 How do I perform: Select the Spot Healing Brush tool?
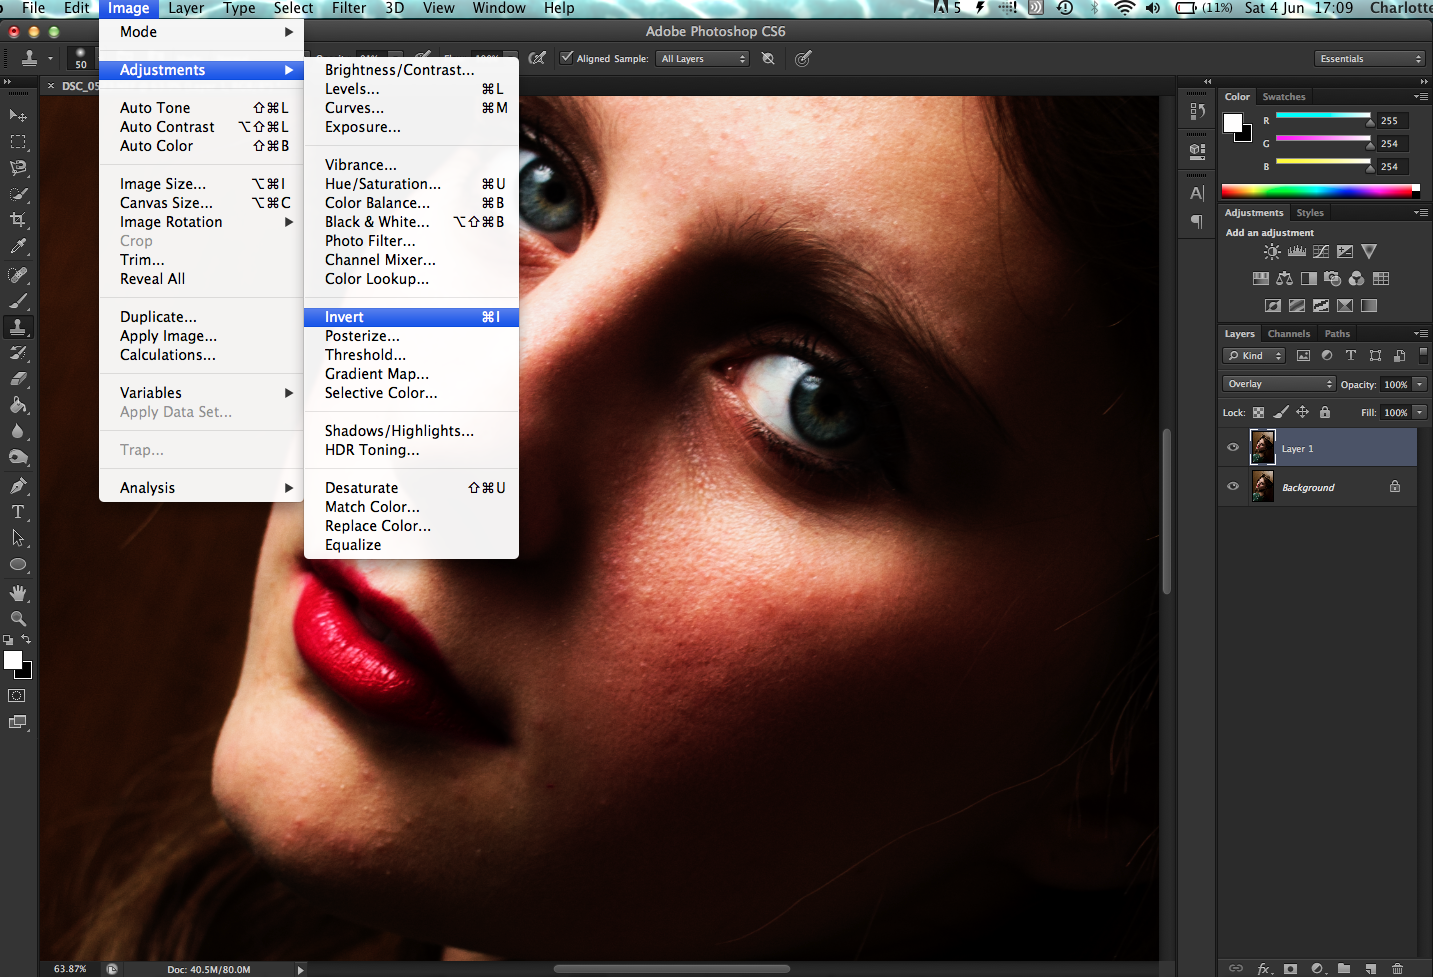[x=18, y=275]
